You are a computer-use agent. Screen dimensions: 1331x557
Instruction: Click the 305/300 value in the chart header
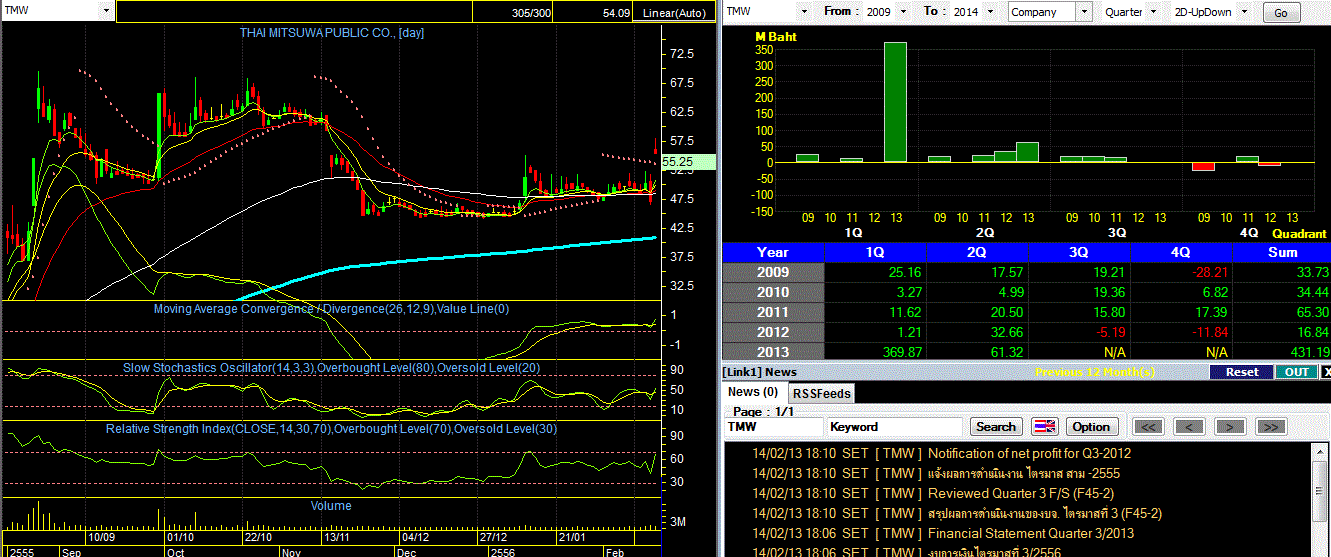point(530,13)
